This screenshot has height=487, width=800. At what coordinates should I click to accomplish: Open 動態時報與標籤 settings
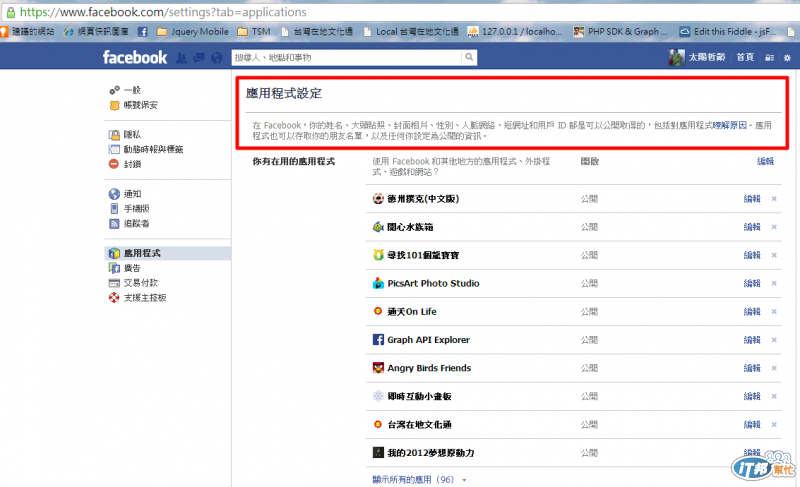pos(154,149)
